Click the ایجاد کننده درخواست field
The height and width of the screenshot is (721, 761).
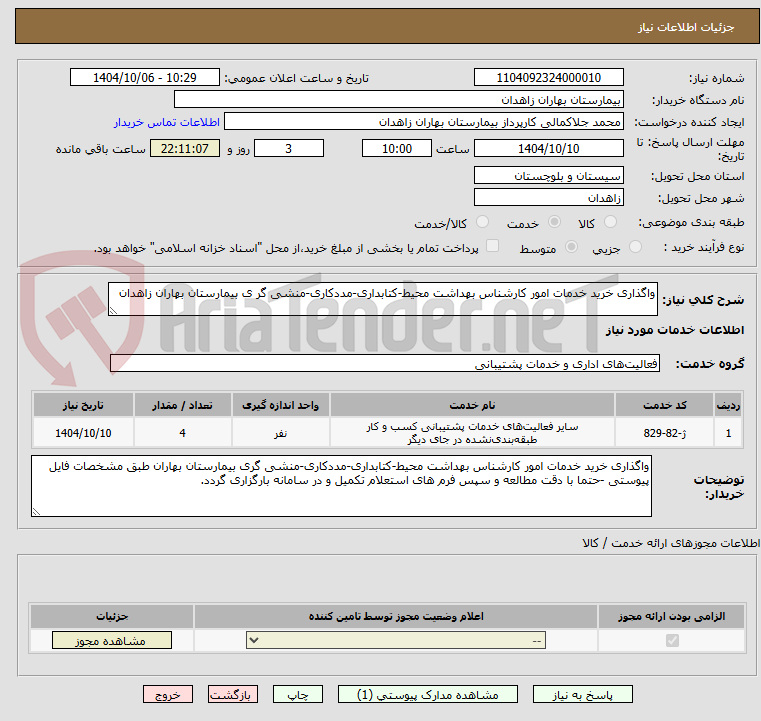(x=424, y=122)
